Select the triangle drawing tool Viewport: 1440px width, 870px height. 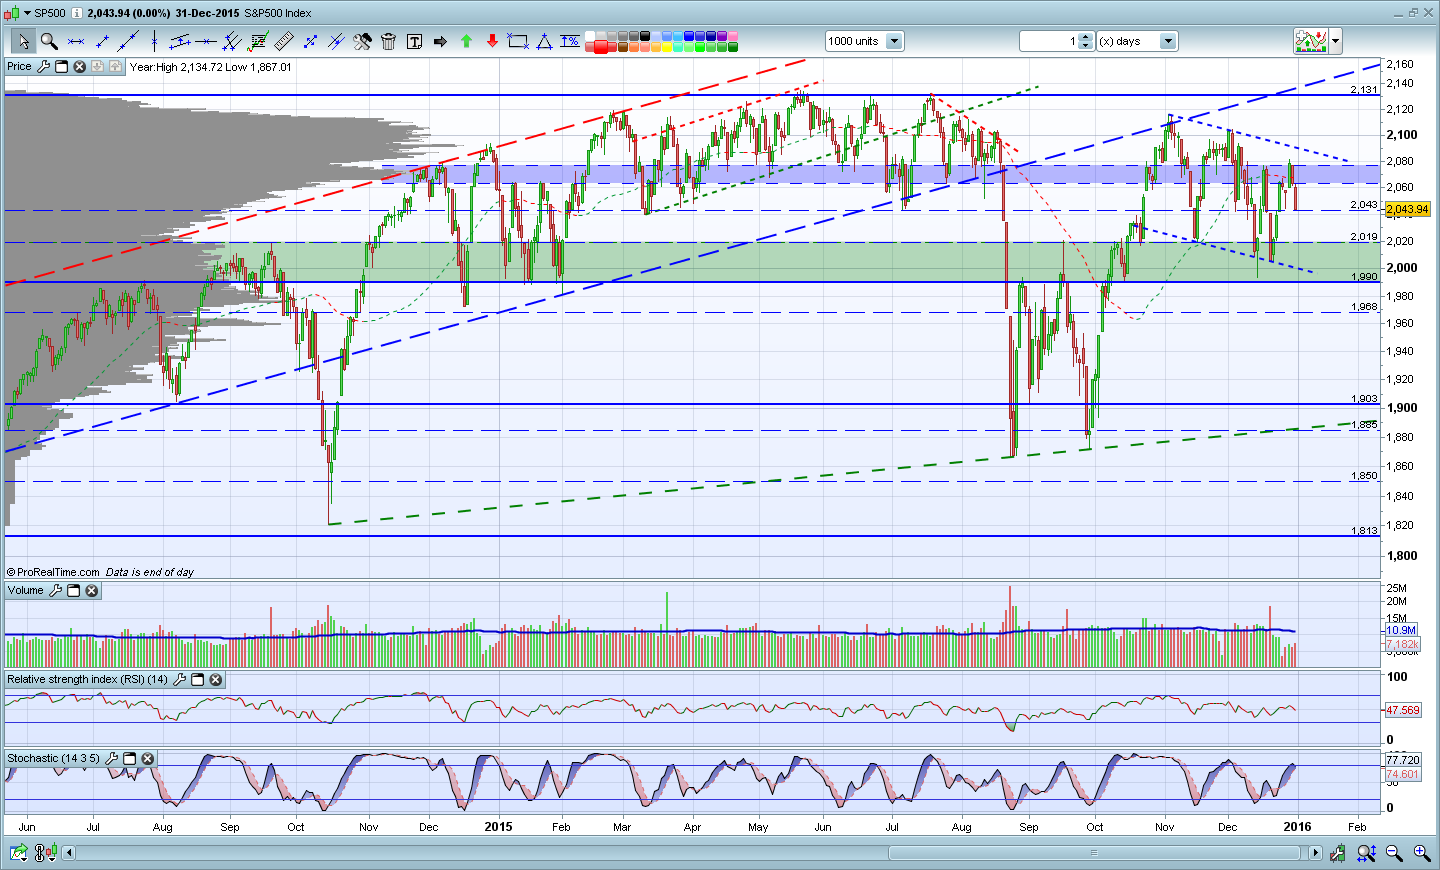coord(544,41)
